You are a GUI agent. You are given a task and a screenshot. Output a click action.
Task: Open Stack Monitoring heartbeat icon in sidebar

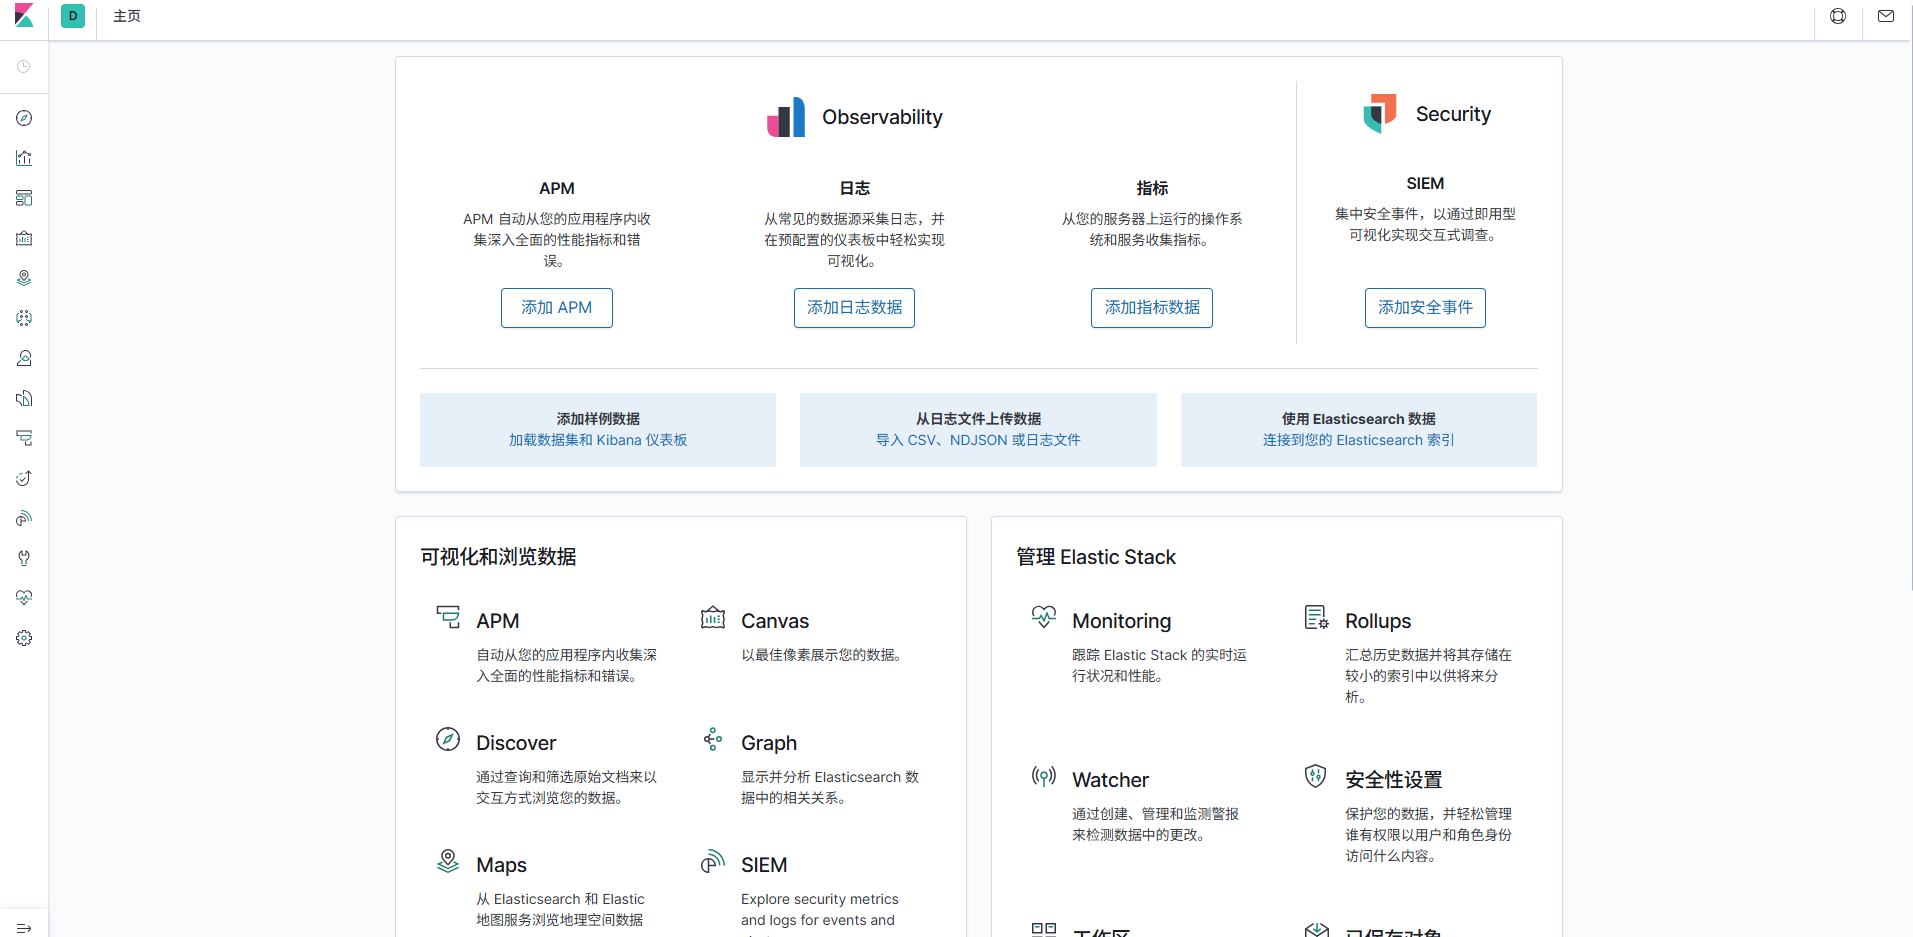[x=24, y=598]
